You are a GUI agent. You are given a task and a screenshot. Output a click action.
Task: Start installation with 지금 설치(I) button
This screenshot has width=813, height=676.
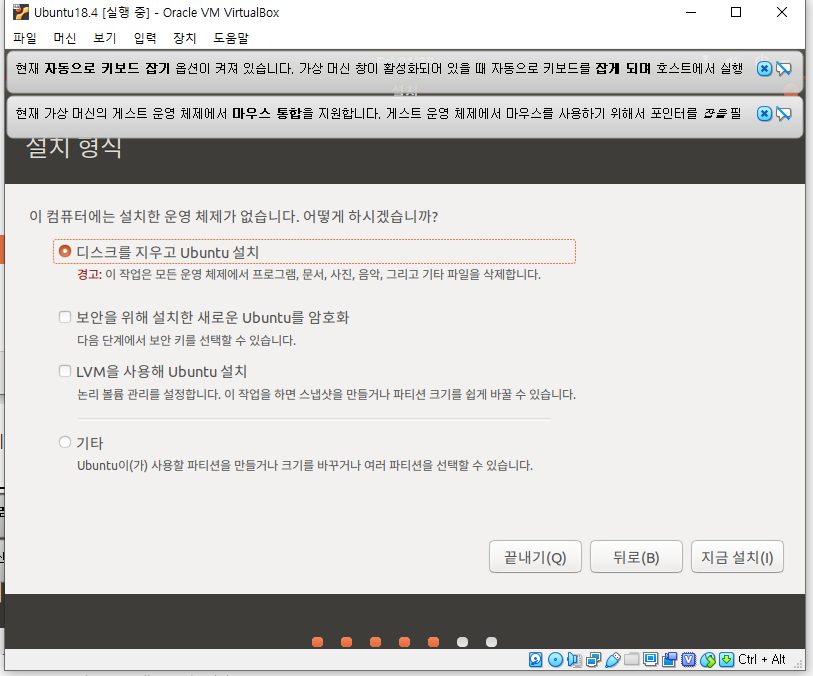[737, 557]
